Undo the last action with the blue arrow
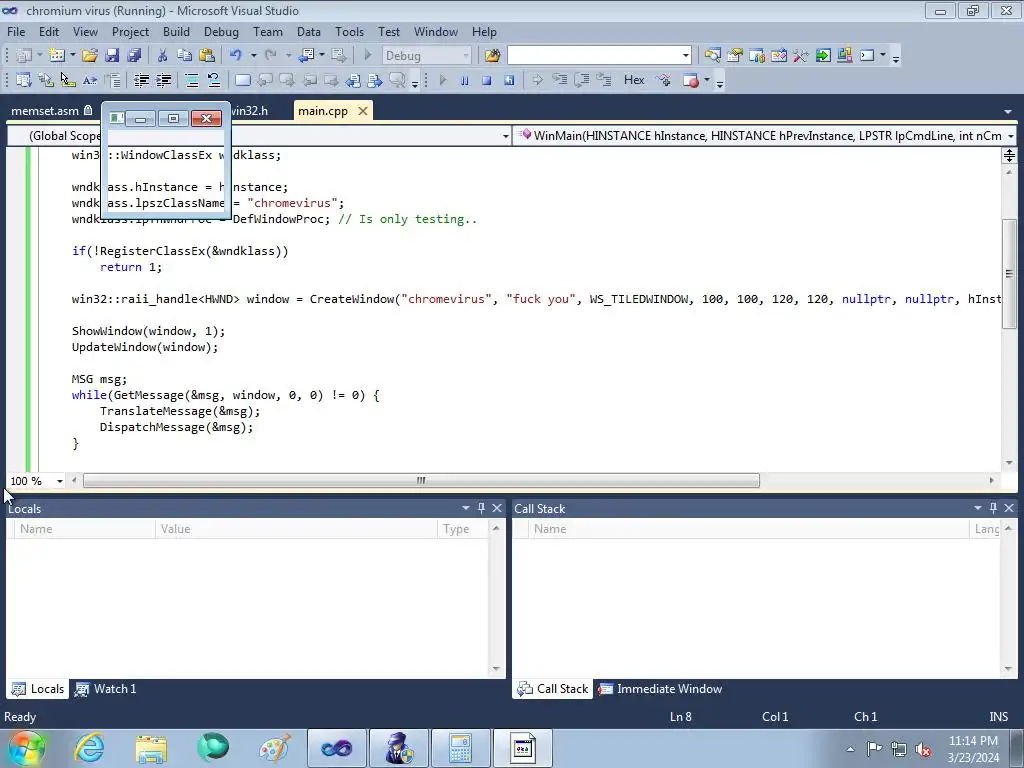This screenshot has width=1024, height=768. click(x=236, y=56)
